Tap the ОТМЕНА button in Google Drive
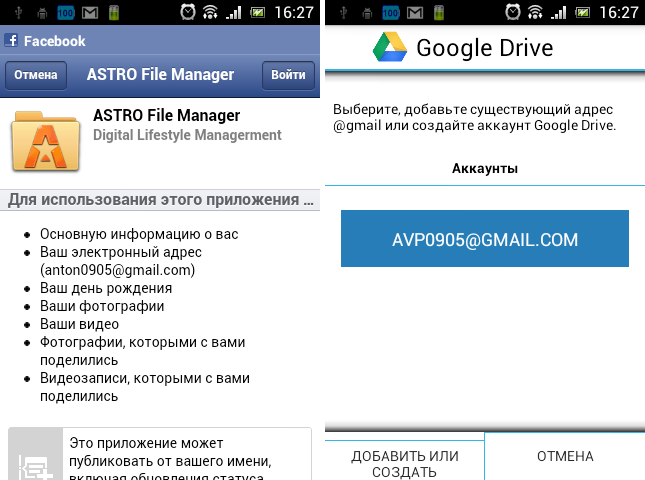The width and height of the screenshot is (645, 480). 565,456
